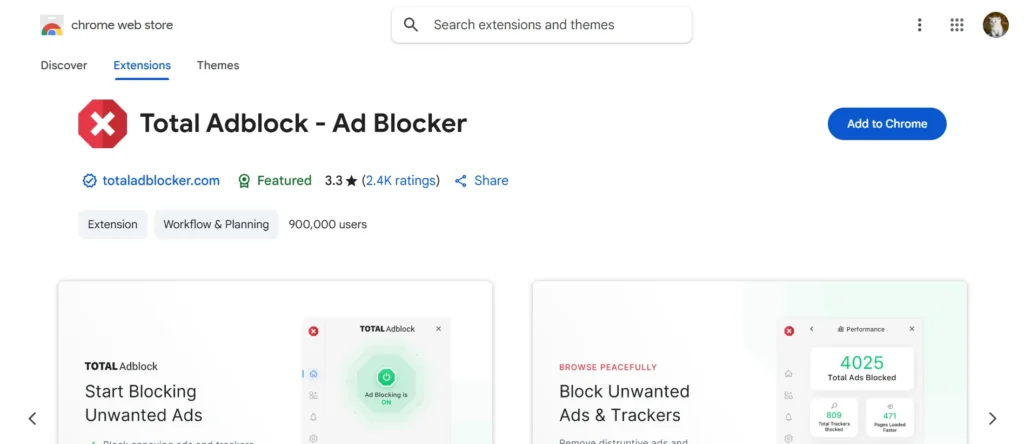Click the Workflow & Planning category chip

[x=216, y=224]
